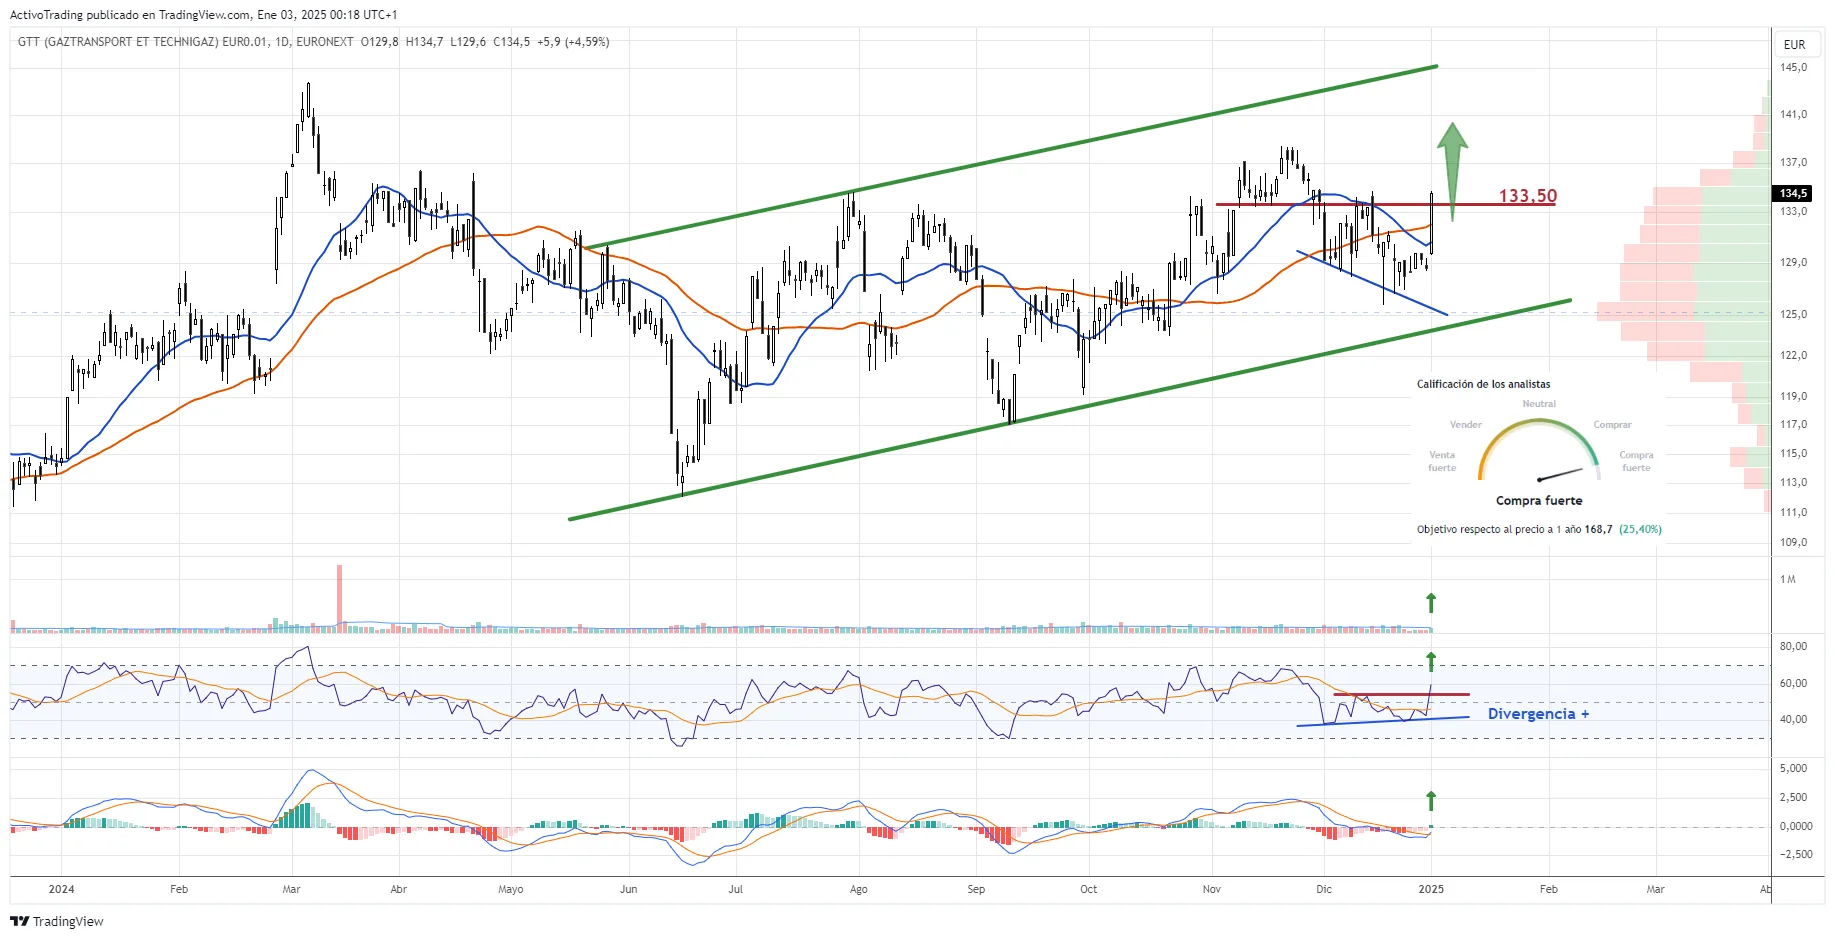Click the 145,0 level on the price axis
Screen dimensions: 1835x939
point(1793,68)
